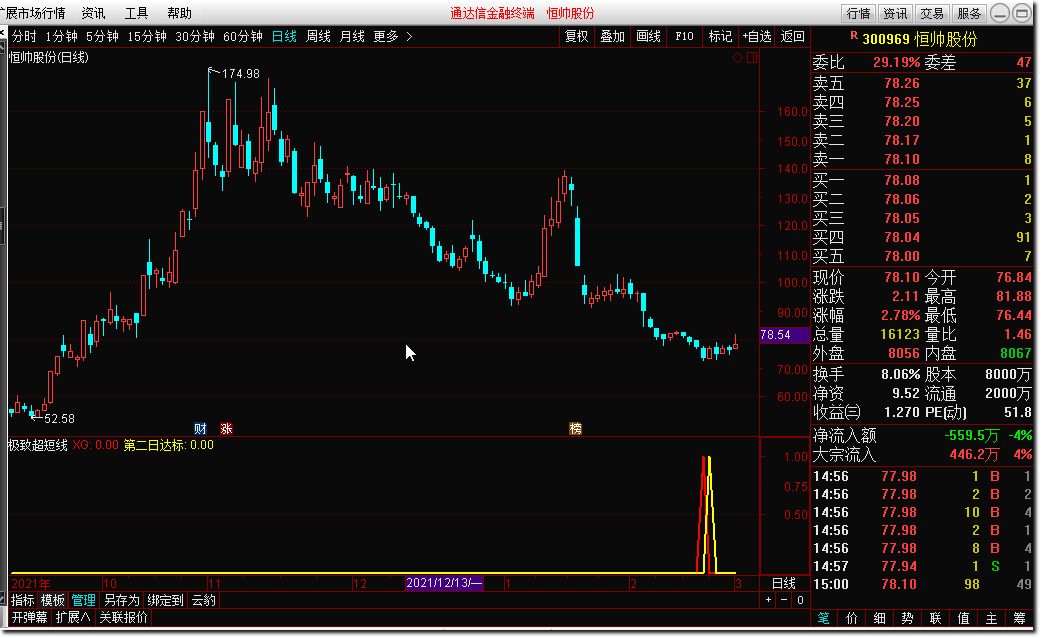Open the 工具 menu
Screen dimensions: 1042x638
coord(136,13)
